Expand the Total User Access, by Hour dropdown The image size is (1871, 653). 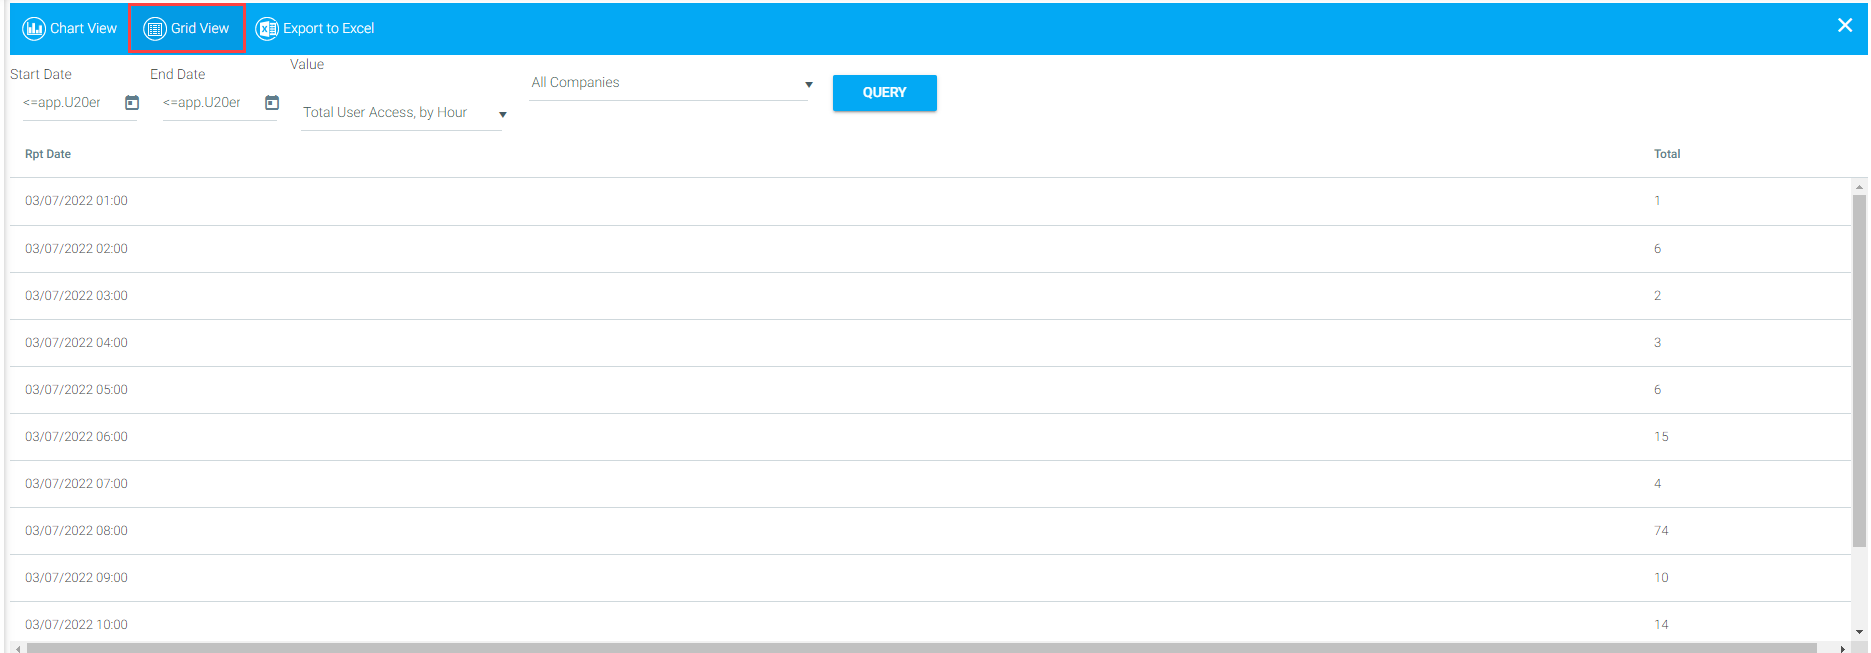[x=502, y=114]
